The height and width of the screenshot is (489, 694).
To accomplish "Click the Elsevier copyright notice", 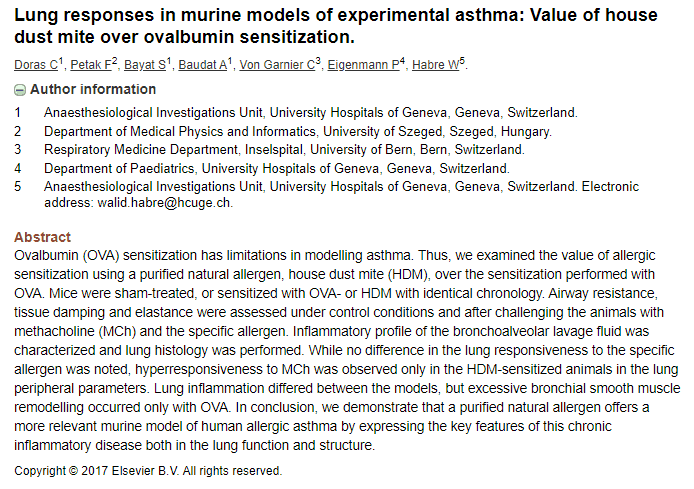I will pos(148,471).
